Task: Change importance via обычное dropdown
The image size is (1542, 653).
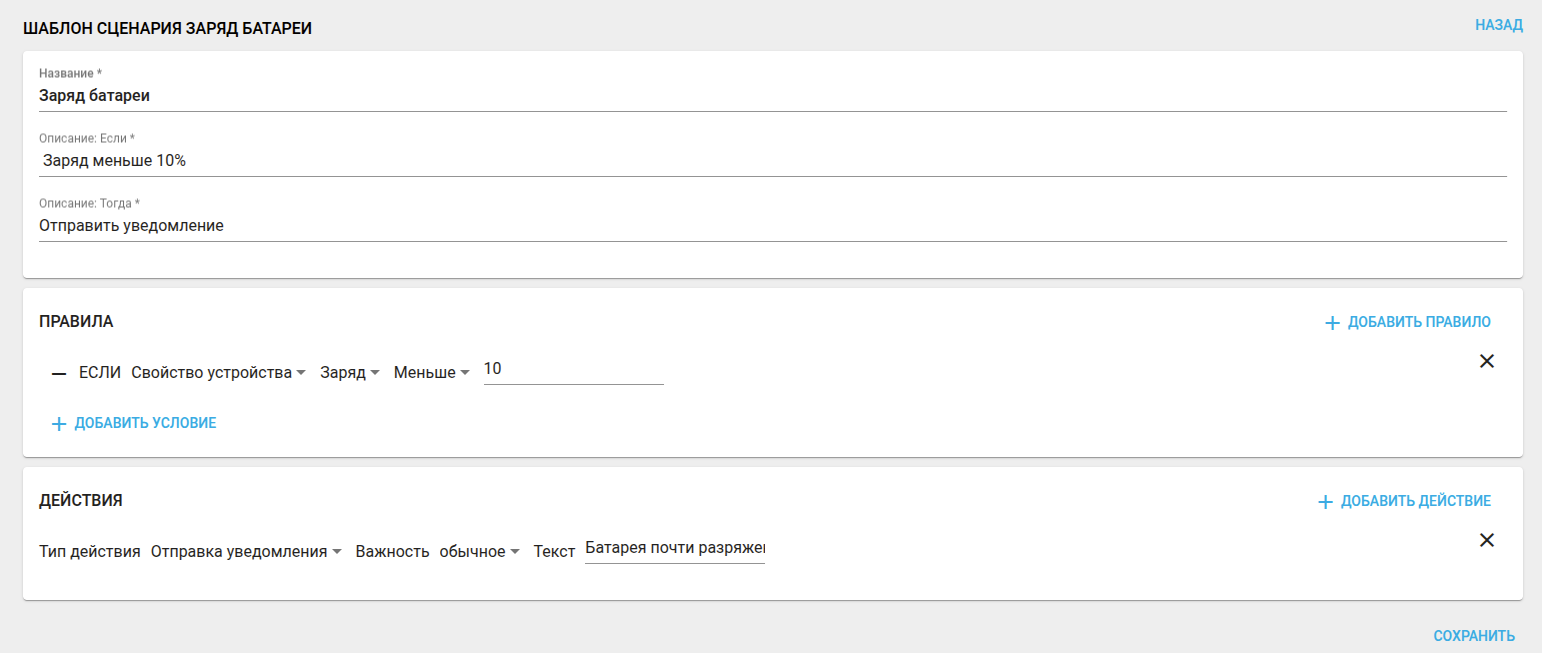Action: tap(479, 552)
